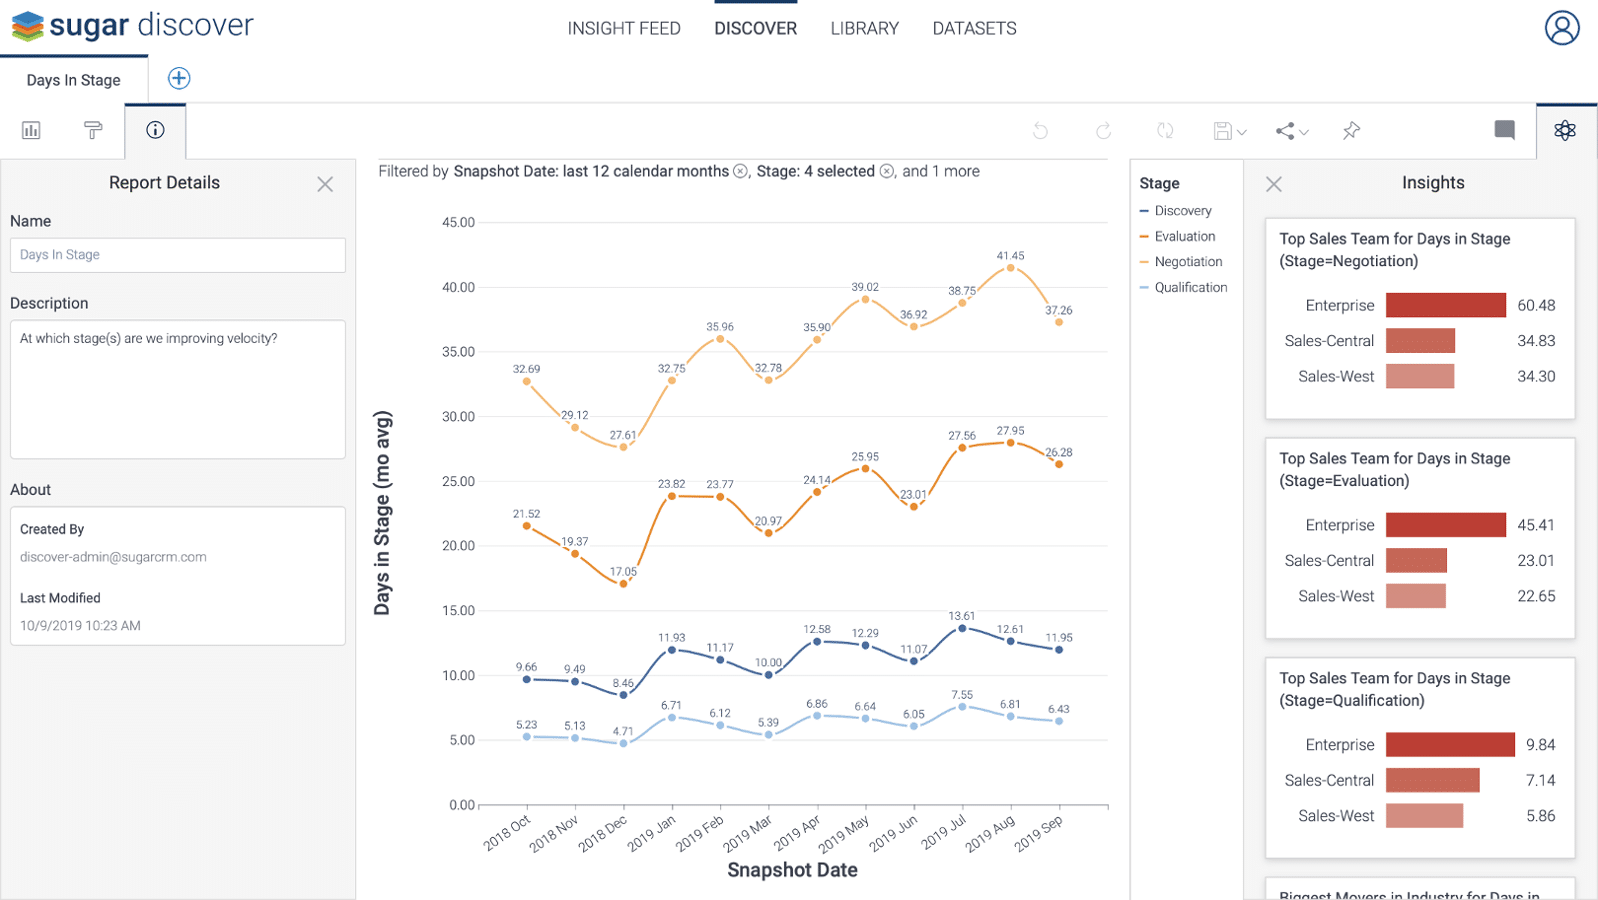
Task: Click the 17.05 Evaluation data point
Action: pyautogui.click(x=623, y=584)
